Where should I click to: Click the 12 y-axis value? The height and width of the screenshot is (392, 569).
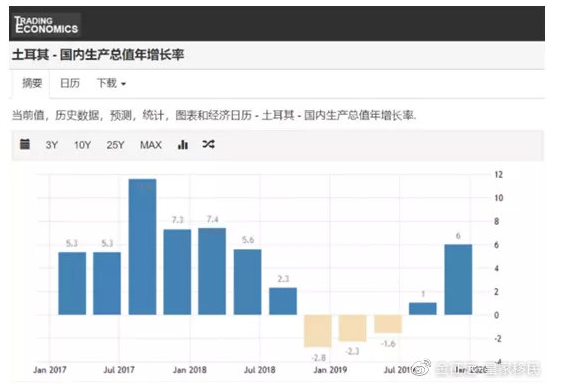click(499, 175)
